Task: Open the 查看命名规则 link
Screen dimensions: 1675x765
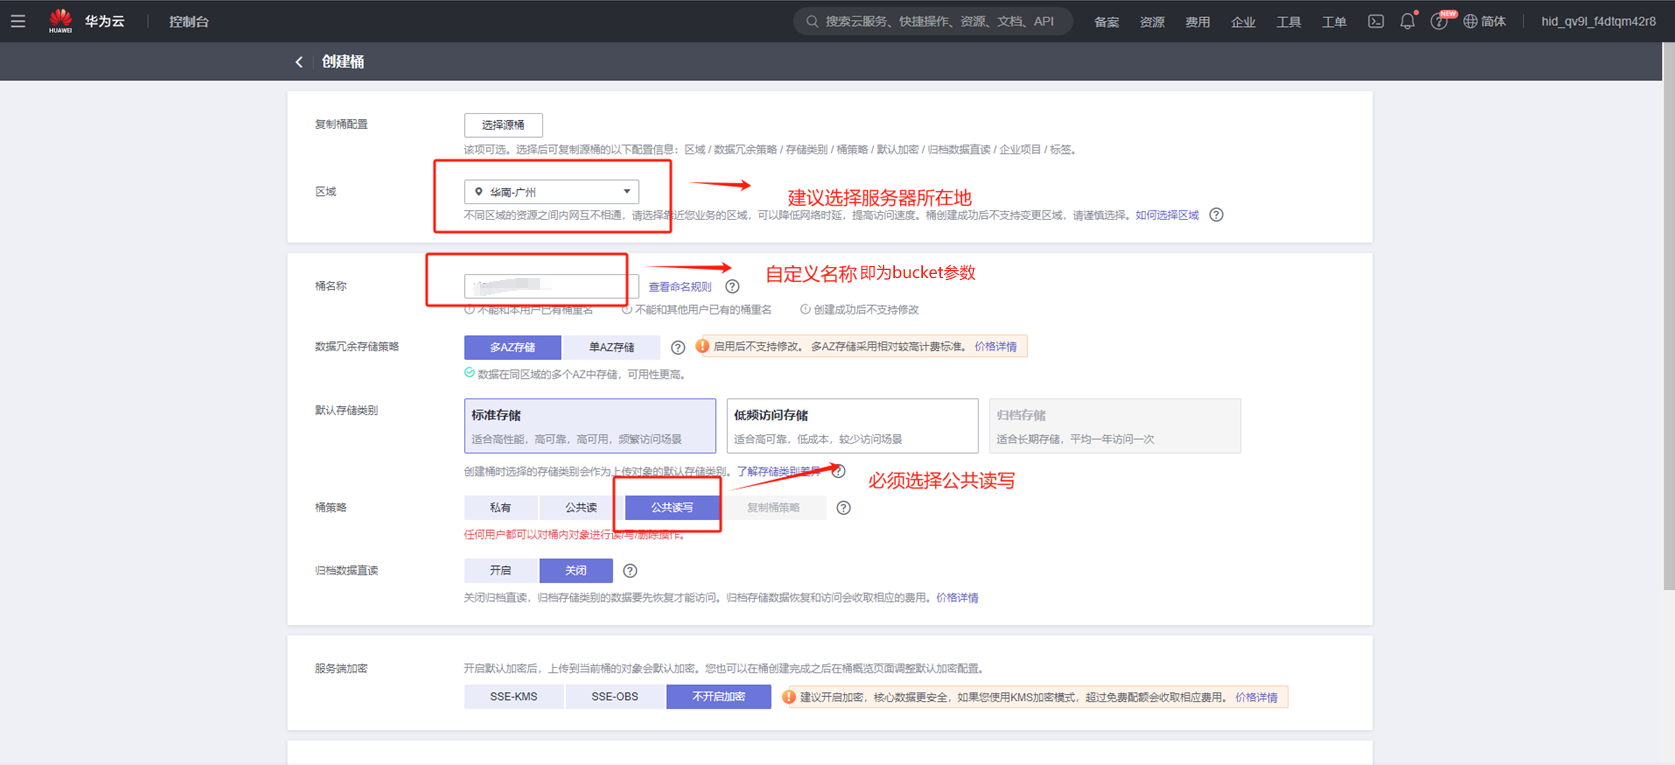Action: (x=680, y=287)
